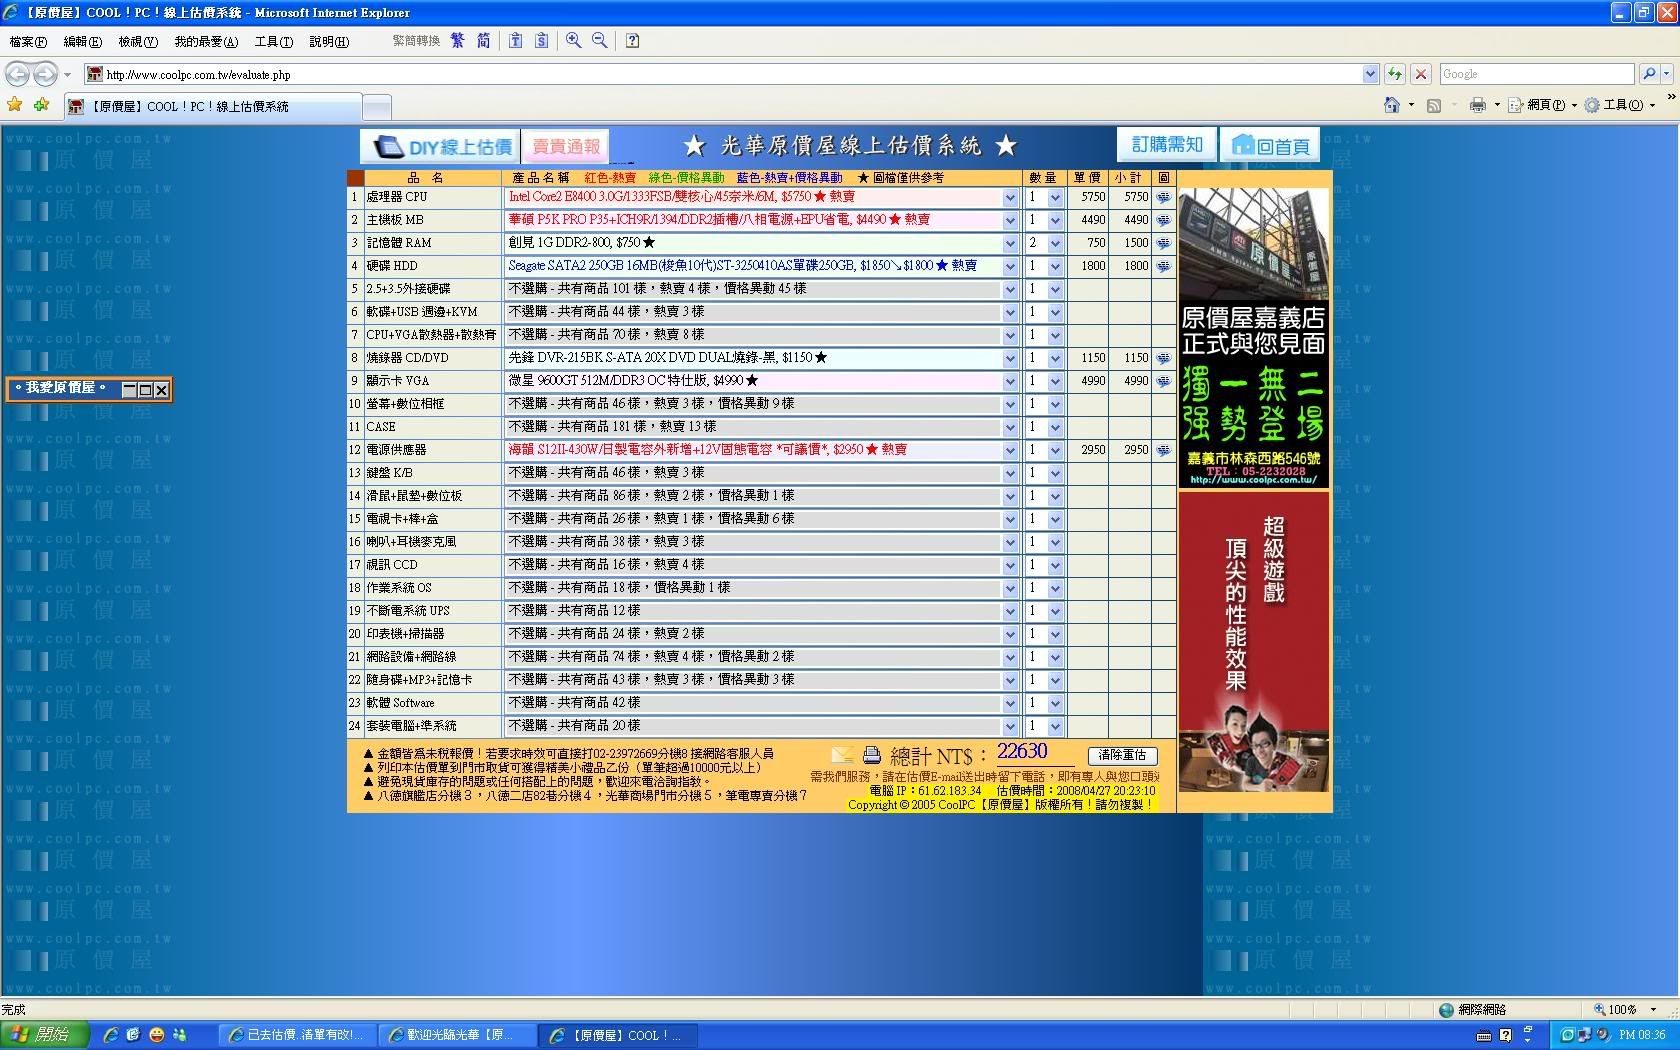Click the RSS feeds icon

click(1434, 105)
